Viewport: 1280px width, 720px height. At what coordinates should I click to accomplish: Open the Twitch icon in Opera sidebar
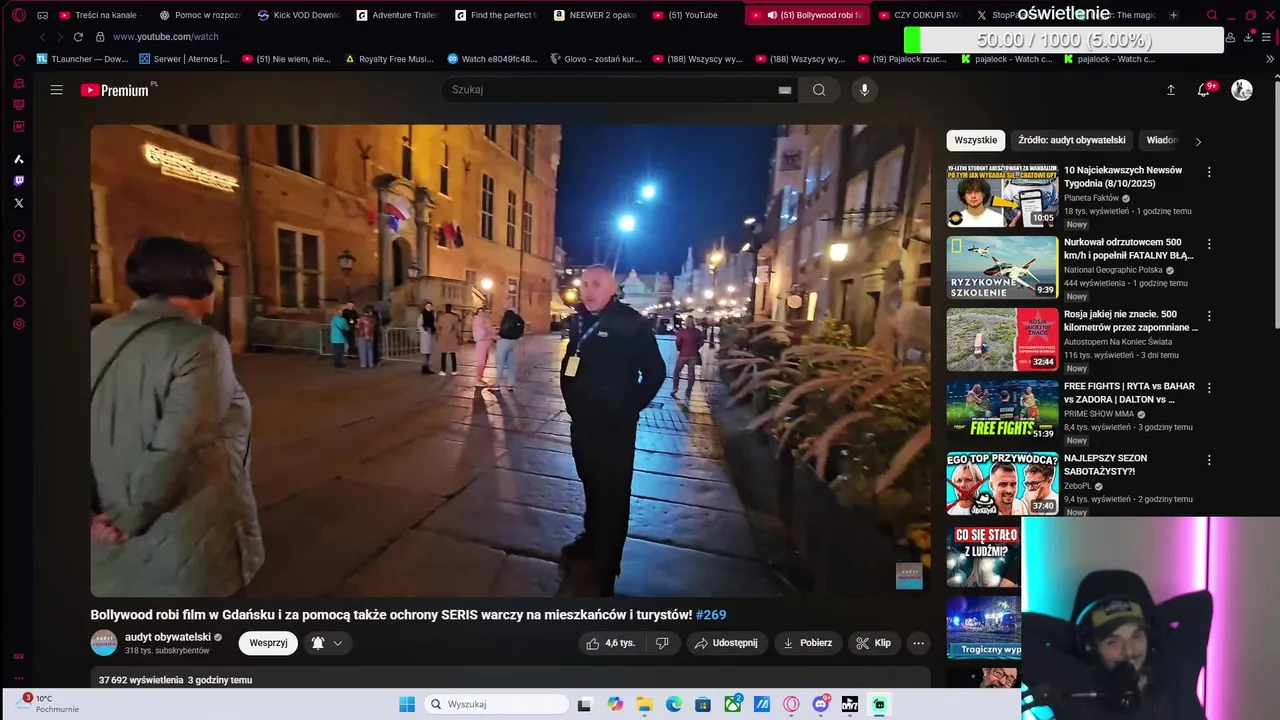click(18, 181)
